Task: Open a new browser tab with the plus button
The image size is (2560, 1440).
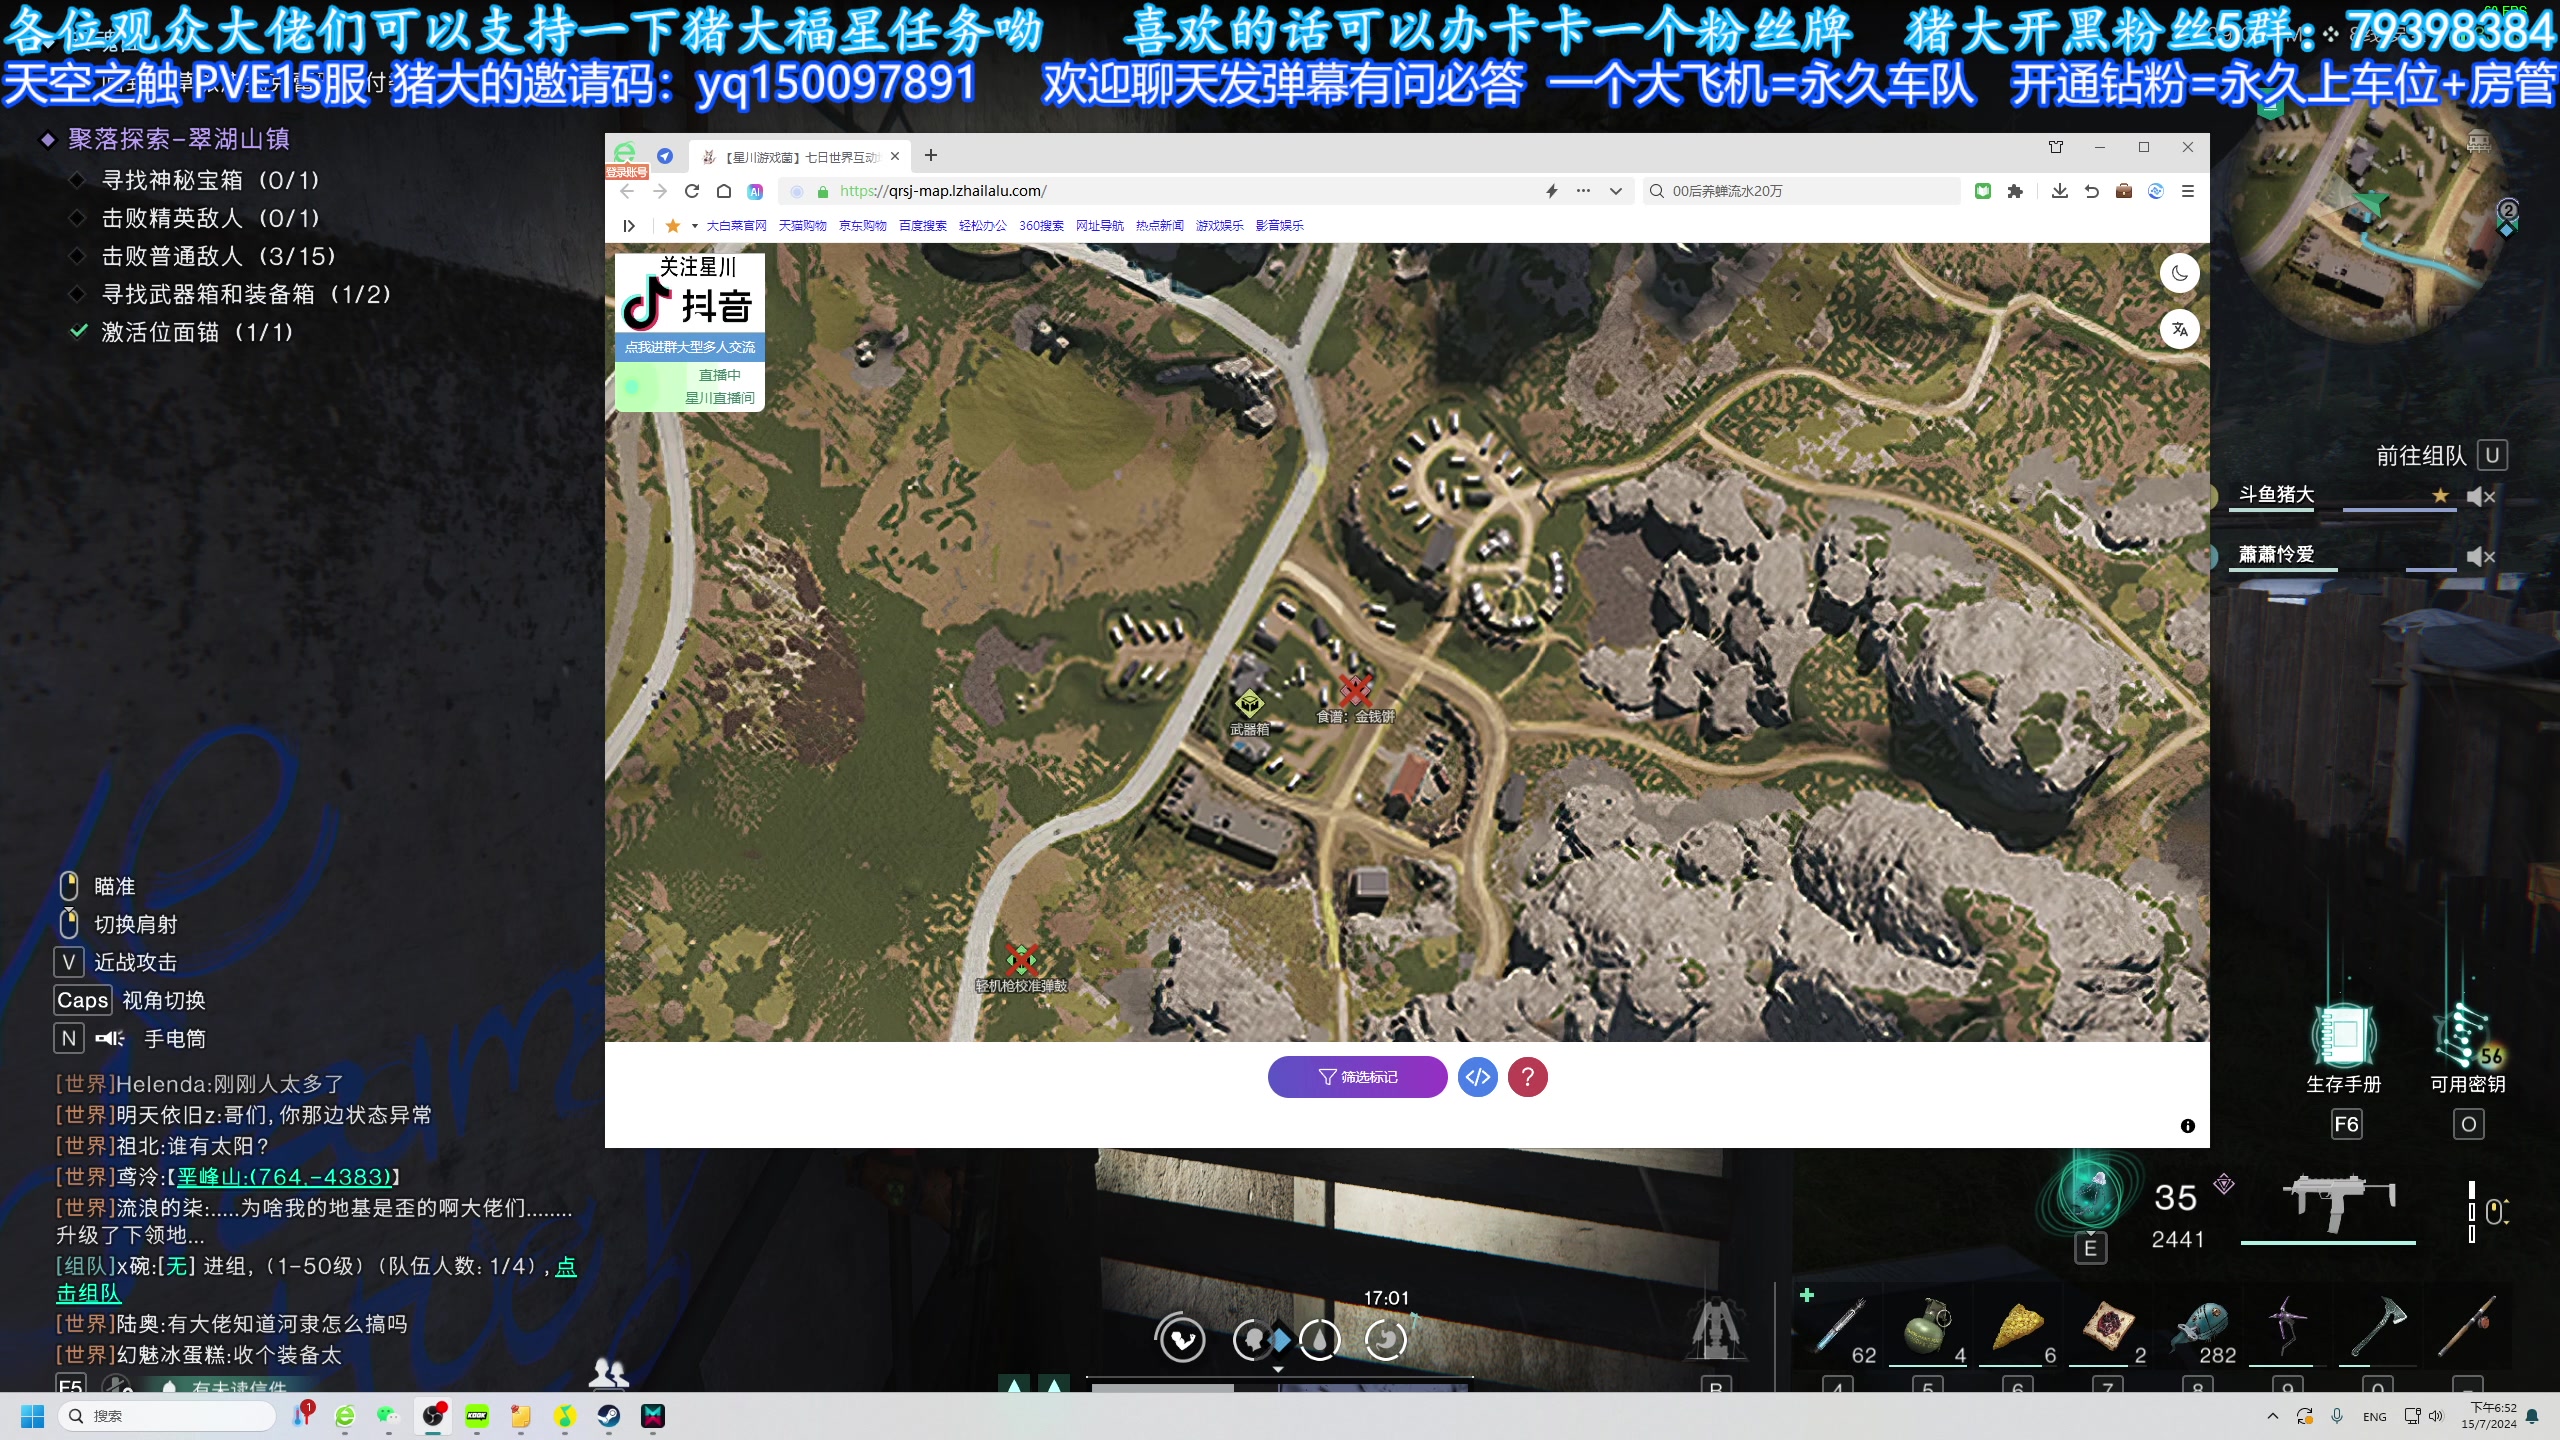Action: click(x=931, y=155)
